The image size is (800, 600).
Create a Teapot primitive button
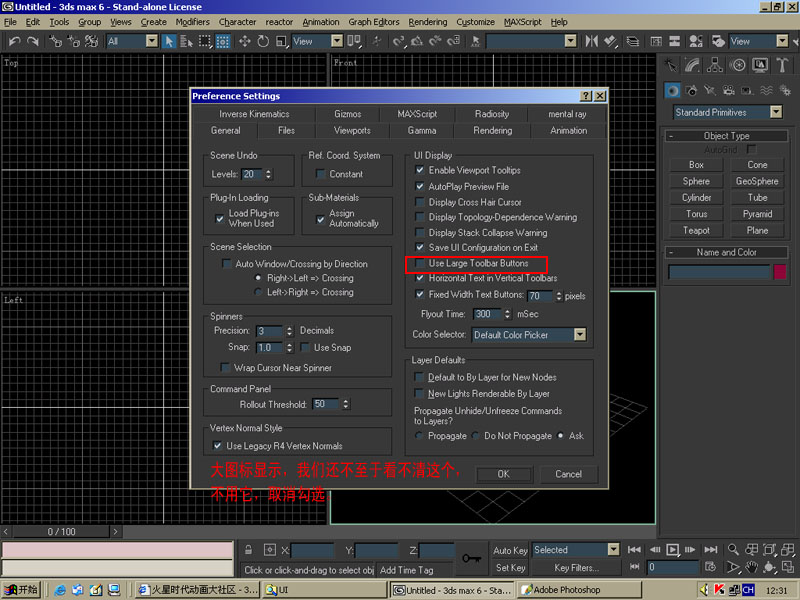(696, 231)
